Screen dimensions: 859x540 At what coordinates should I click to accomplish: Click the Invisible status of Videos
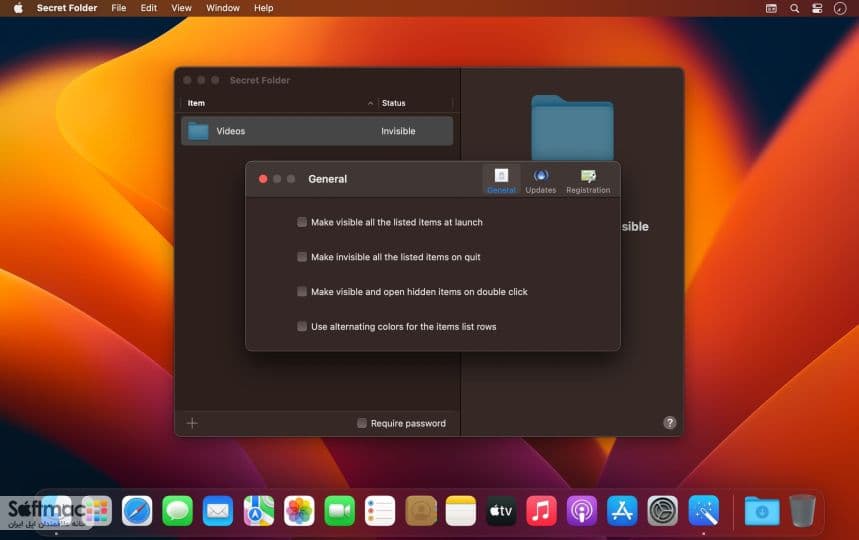[x=398, y=131]
